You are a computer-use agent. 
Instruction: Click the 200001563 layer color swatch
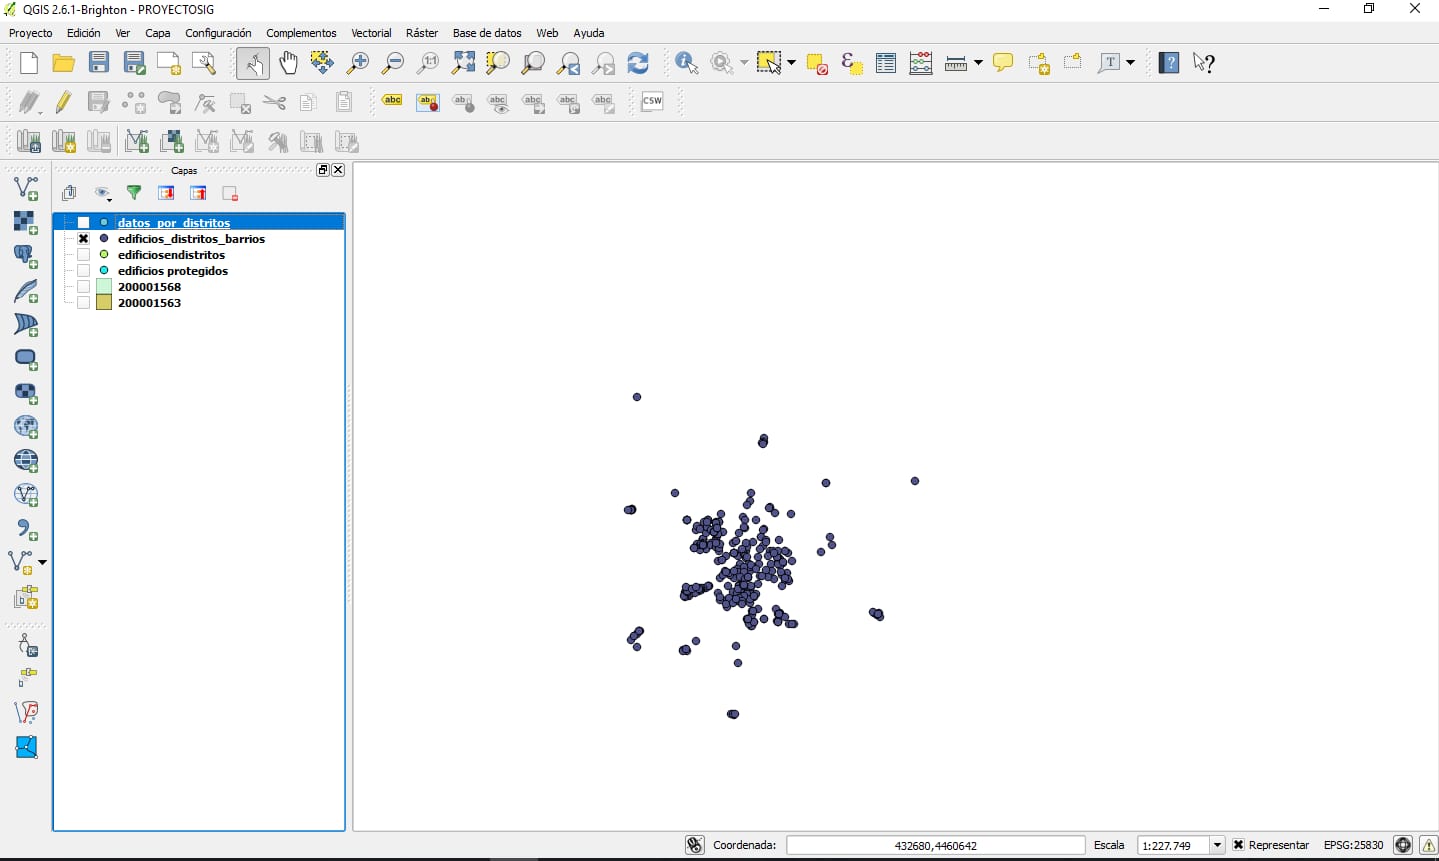(104, 303)
